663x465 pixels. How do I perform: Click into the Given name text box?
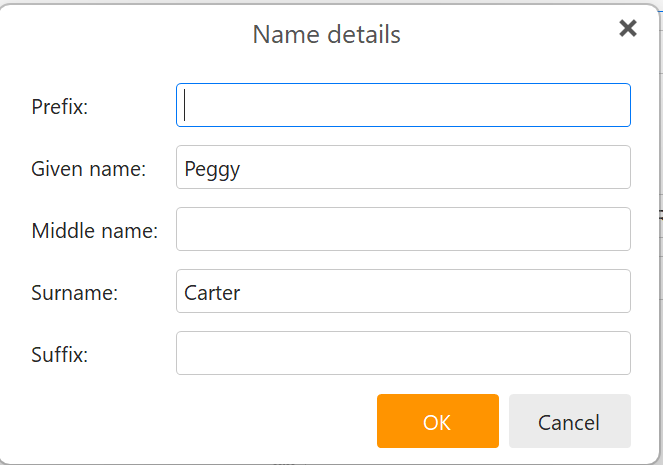(403, 167)
